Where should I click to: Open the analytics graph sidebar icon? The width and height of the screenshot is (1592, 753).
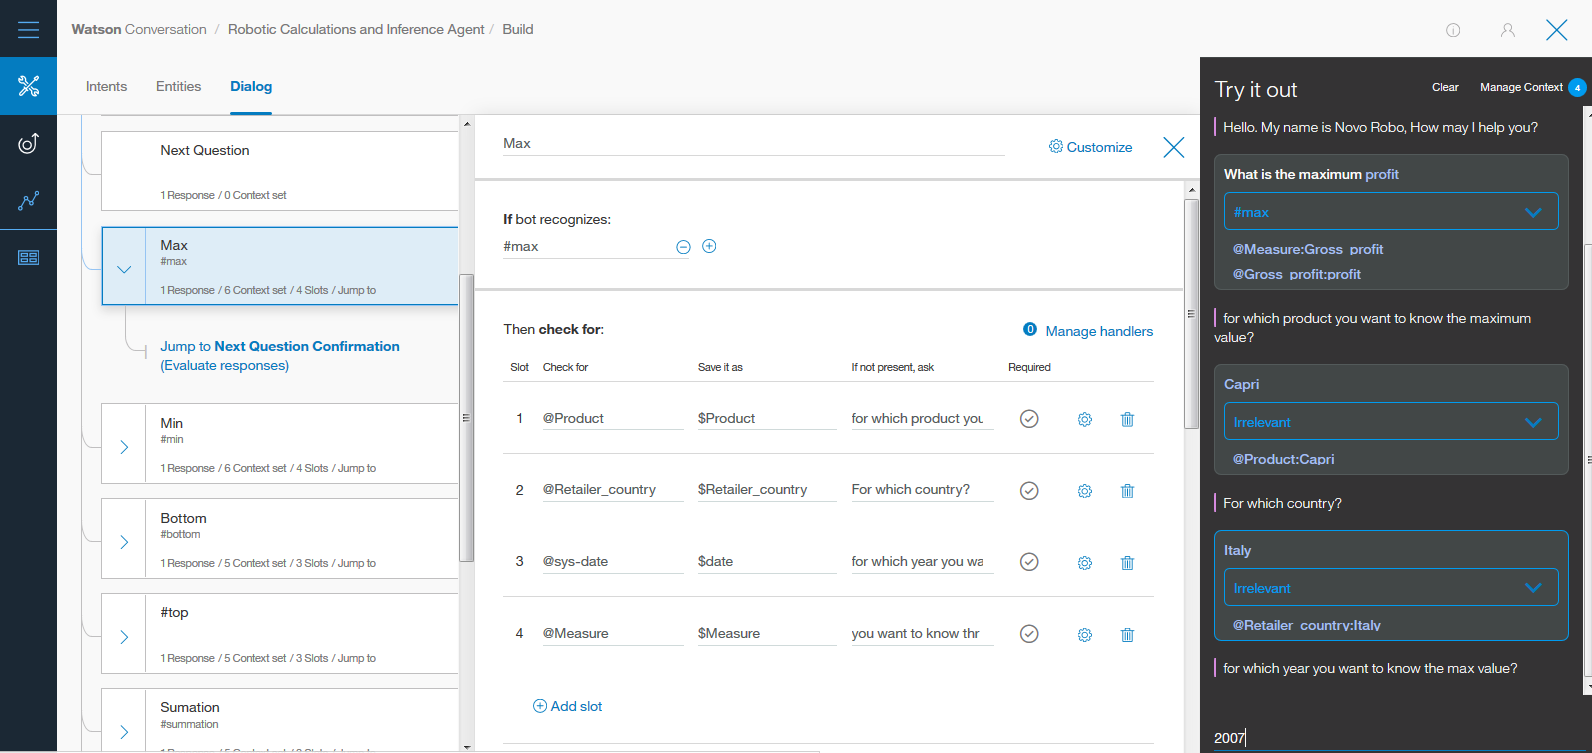click(x=28, y=200)
